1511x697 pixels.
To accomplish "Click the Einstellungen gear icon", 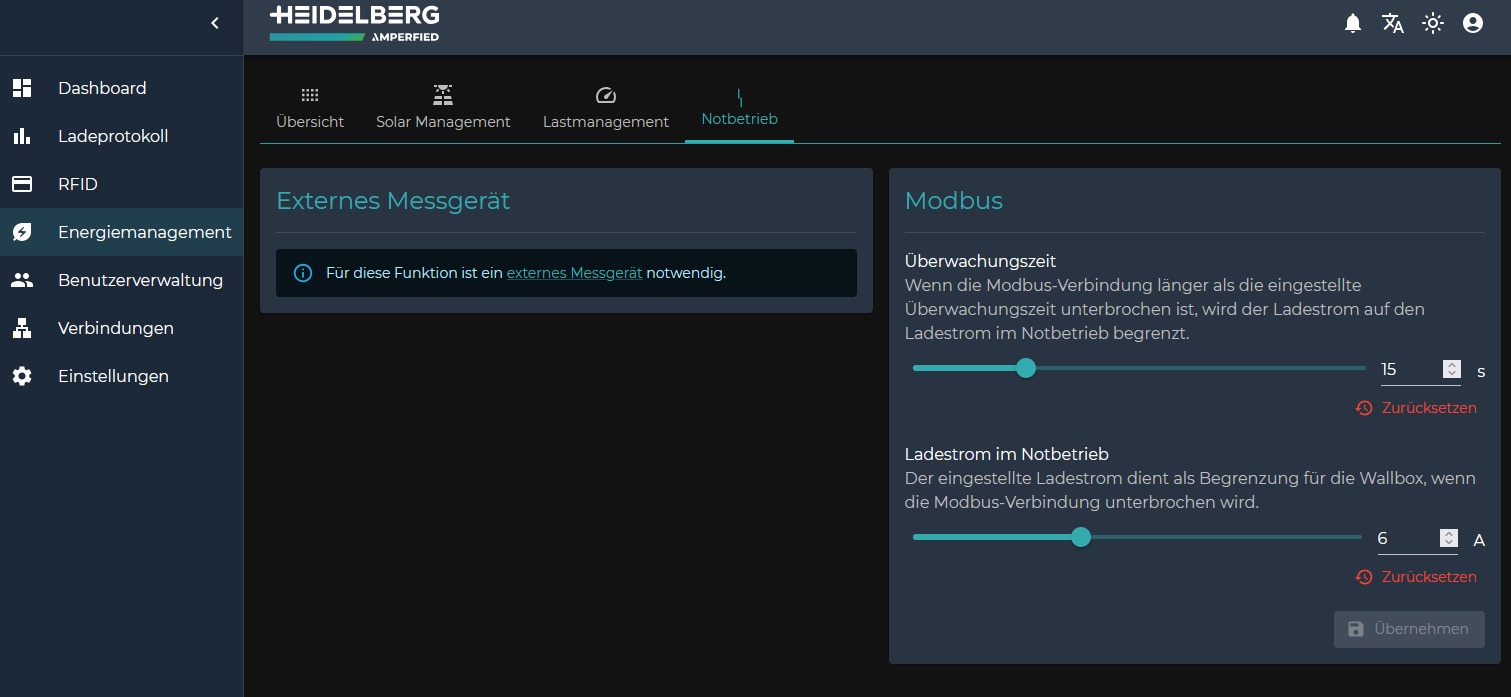I will point(22,376).
